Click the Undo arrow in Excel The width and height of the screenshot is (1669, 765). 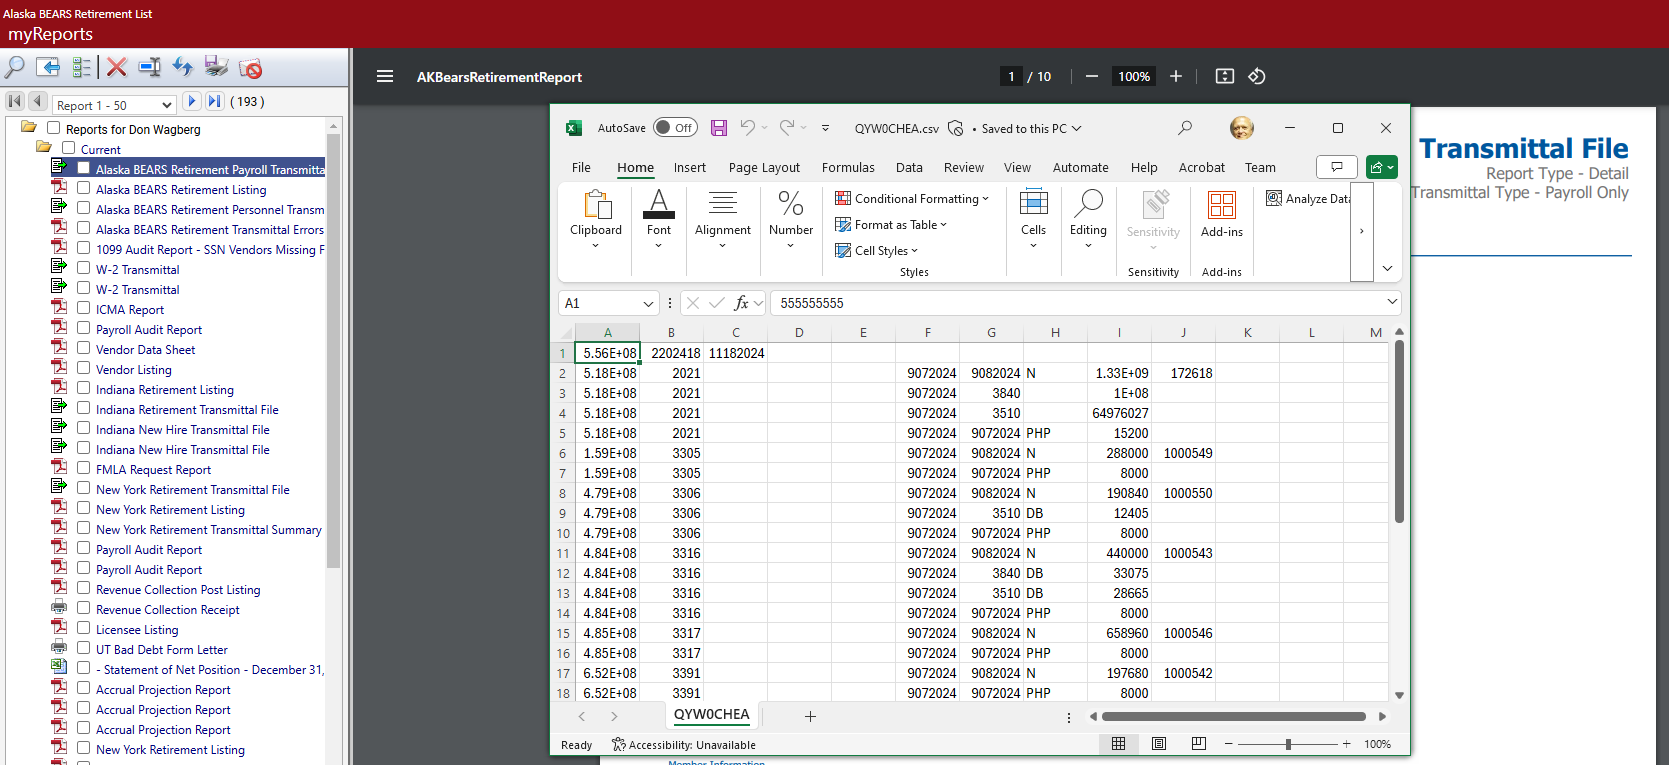click(x=747, y=128)
